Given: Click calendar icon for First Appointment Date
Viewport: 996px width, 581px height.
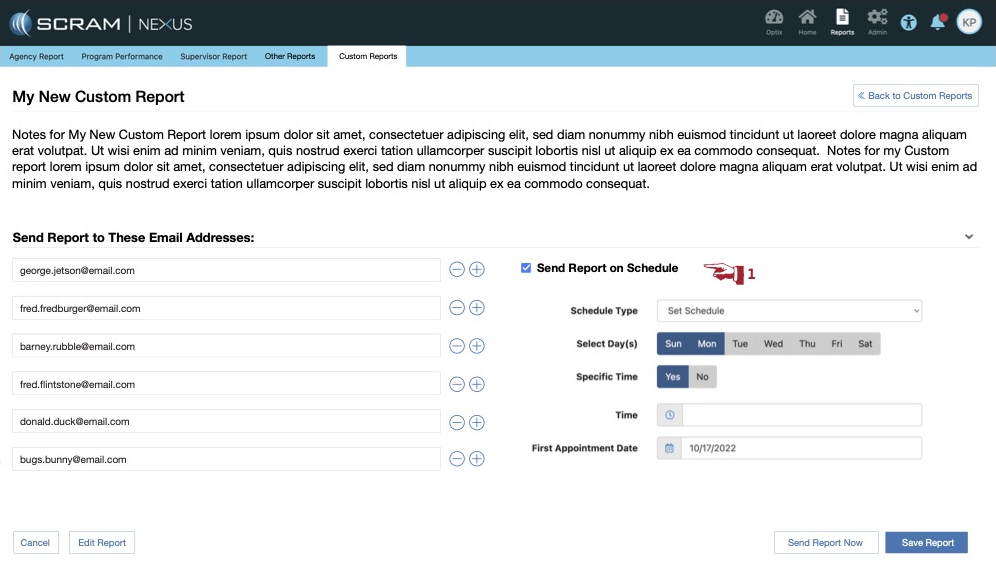Looking at the screenshot, I should pos(670,448).
